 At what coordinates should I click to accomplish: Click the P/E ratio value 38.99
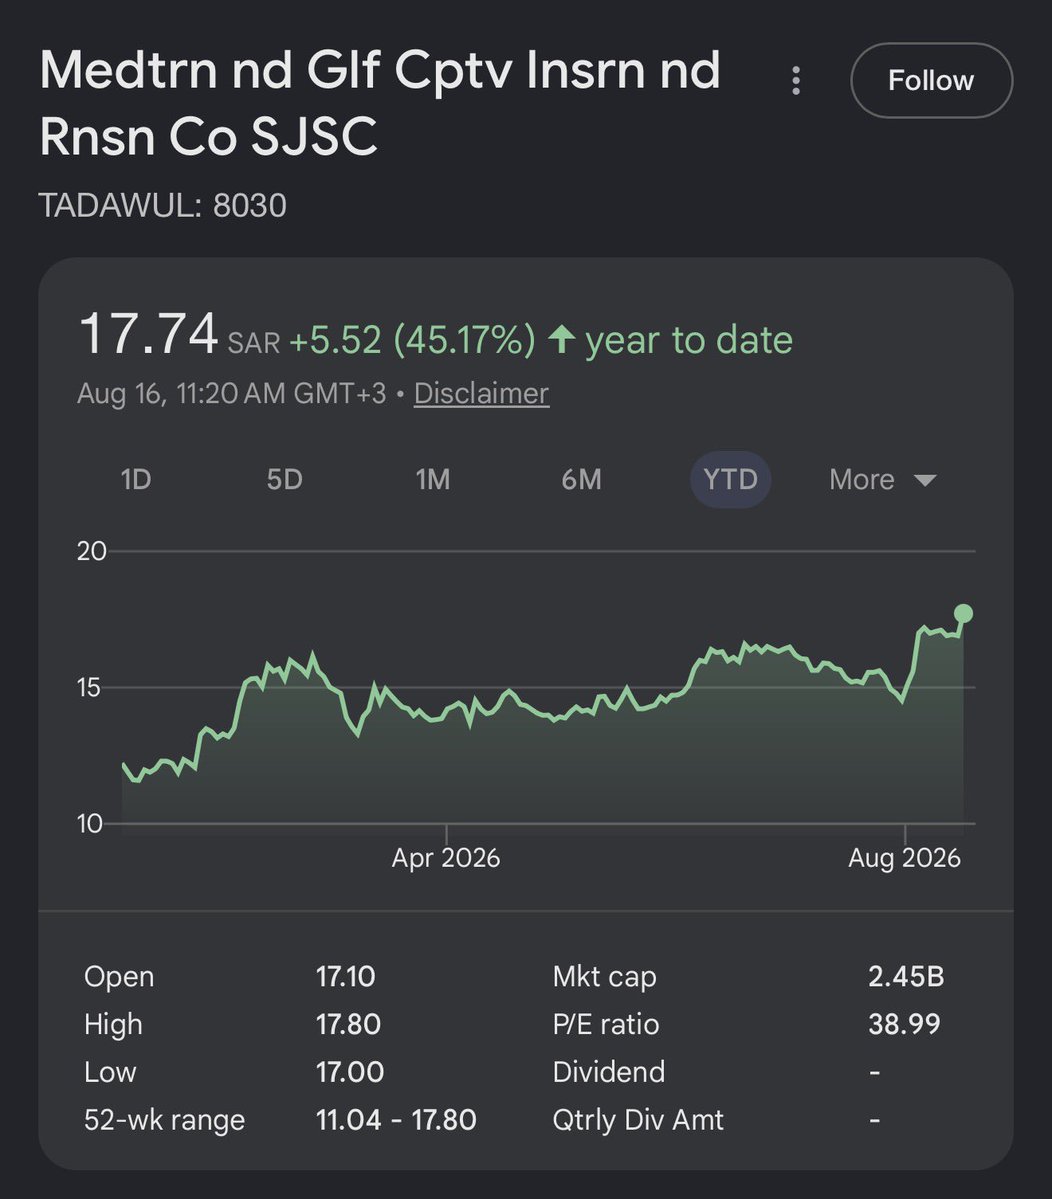tap(904, 1024)
